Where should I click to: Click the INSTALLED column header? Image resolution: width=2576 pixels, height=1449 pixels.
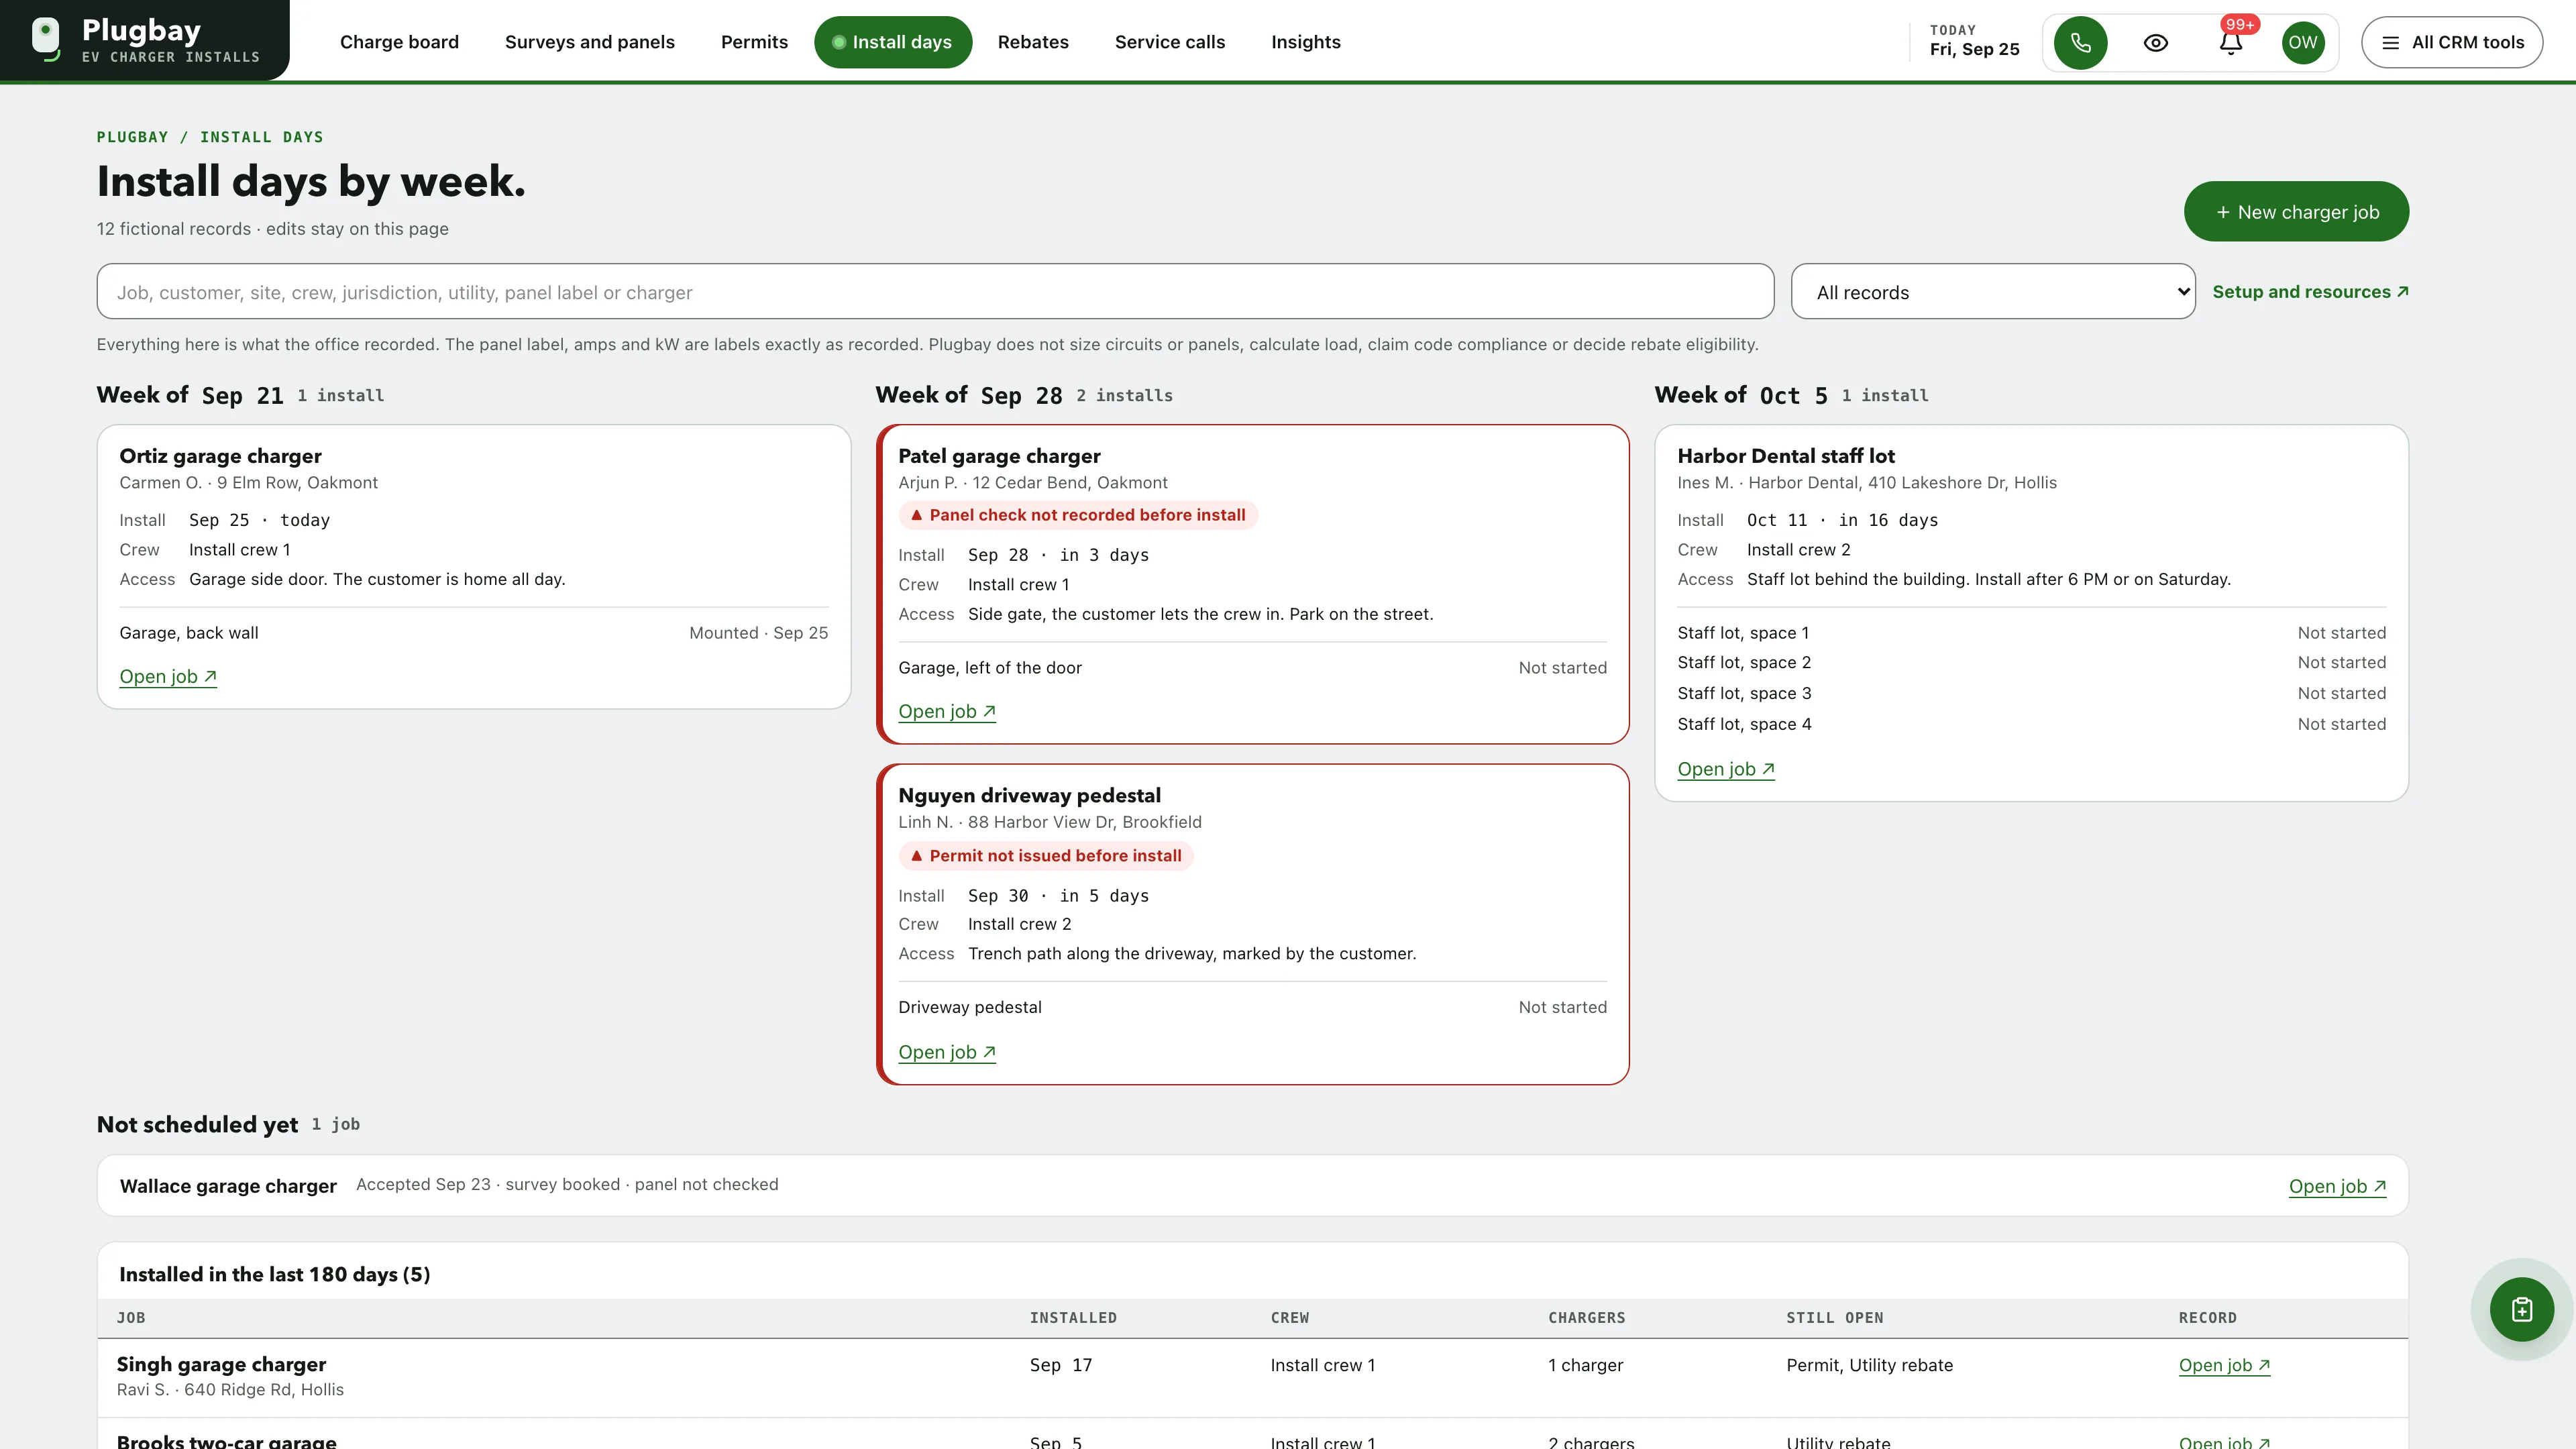[x=1073, y=1318]
